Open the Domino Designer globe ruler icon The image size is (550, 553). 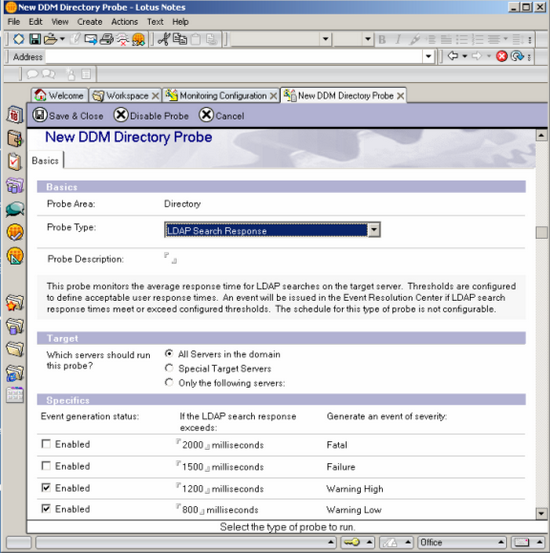click(x=15, y=256)
